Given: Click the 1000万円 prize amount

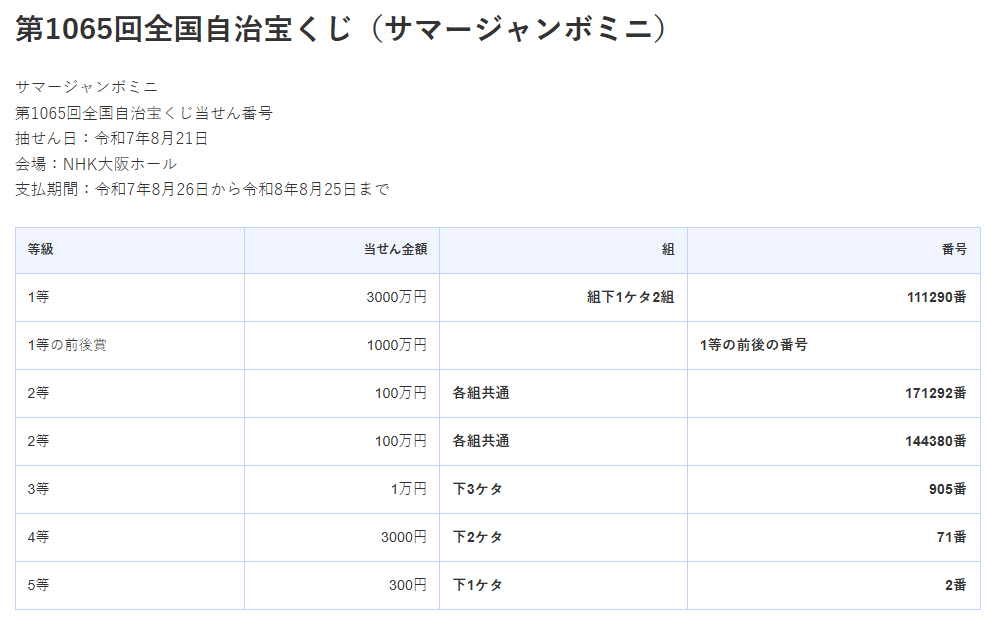Looking at the screenshot, I should pyautogui.click(x=397, y=345).
